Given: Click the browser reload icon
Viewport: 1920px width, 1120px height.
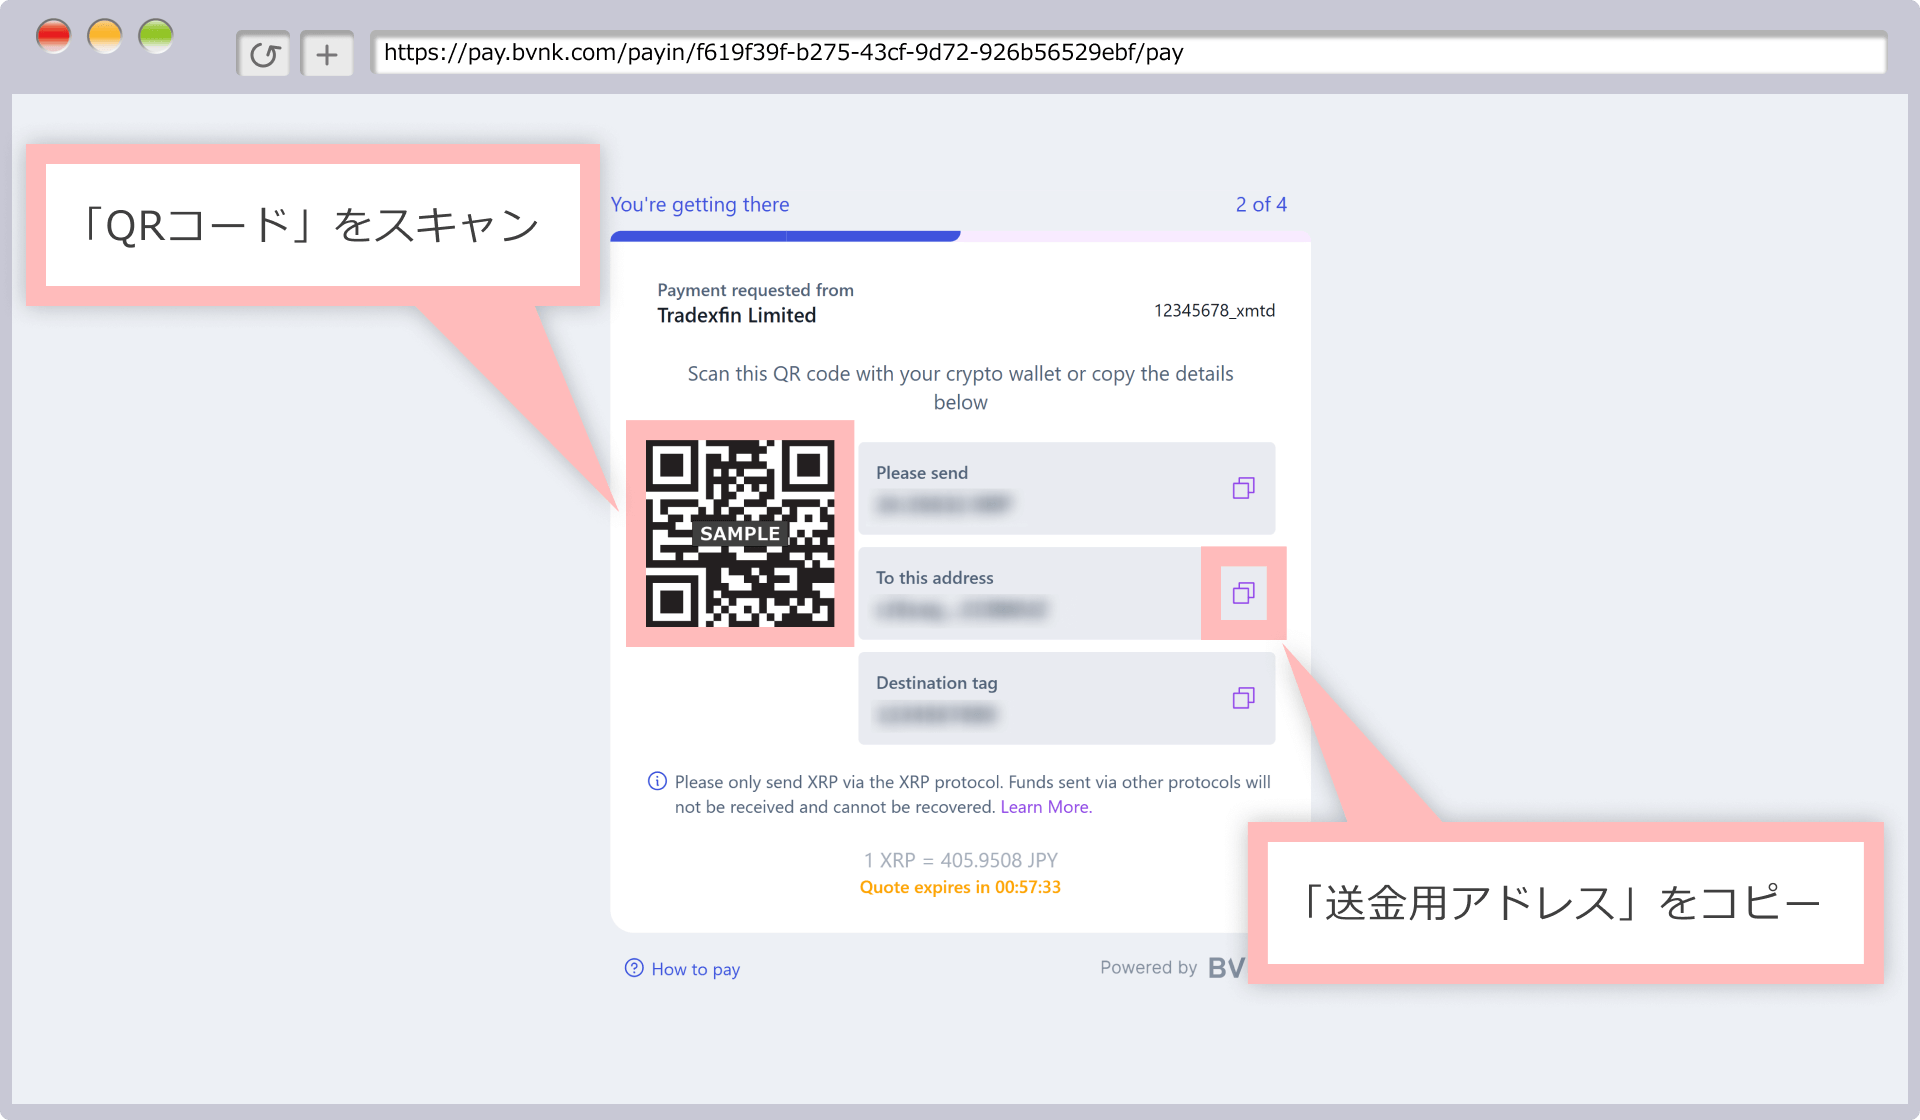Looking at the screenshot, I should 264,54.
